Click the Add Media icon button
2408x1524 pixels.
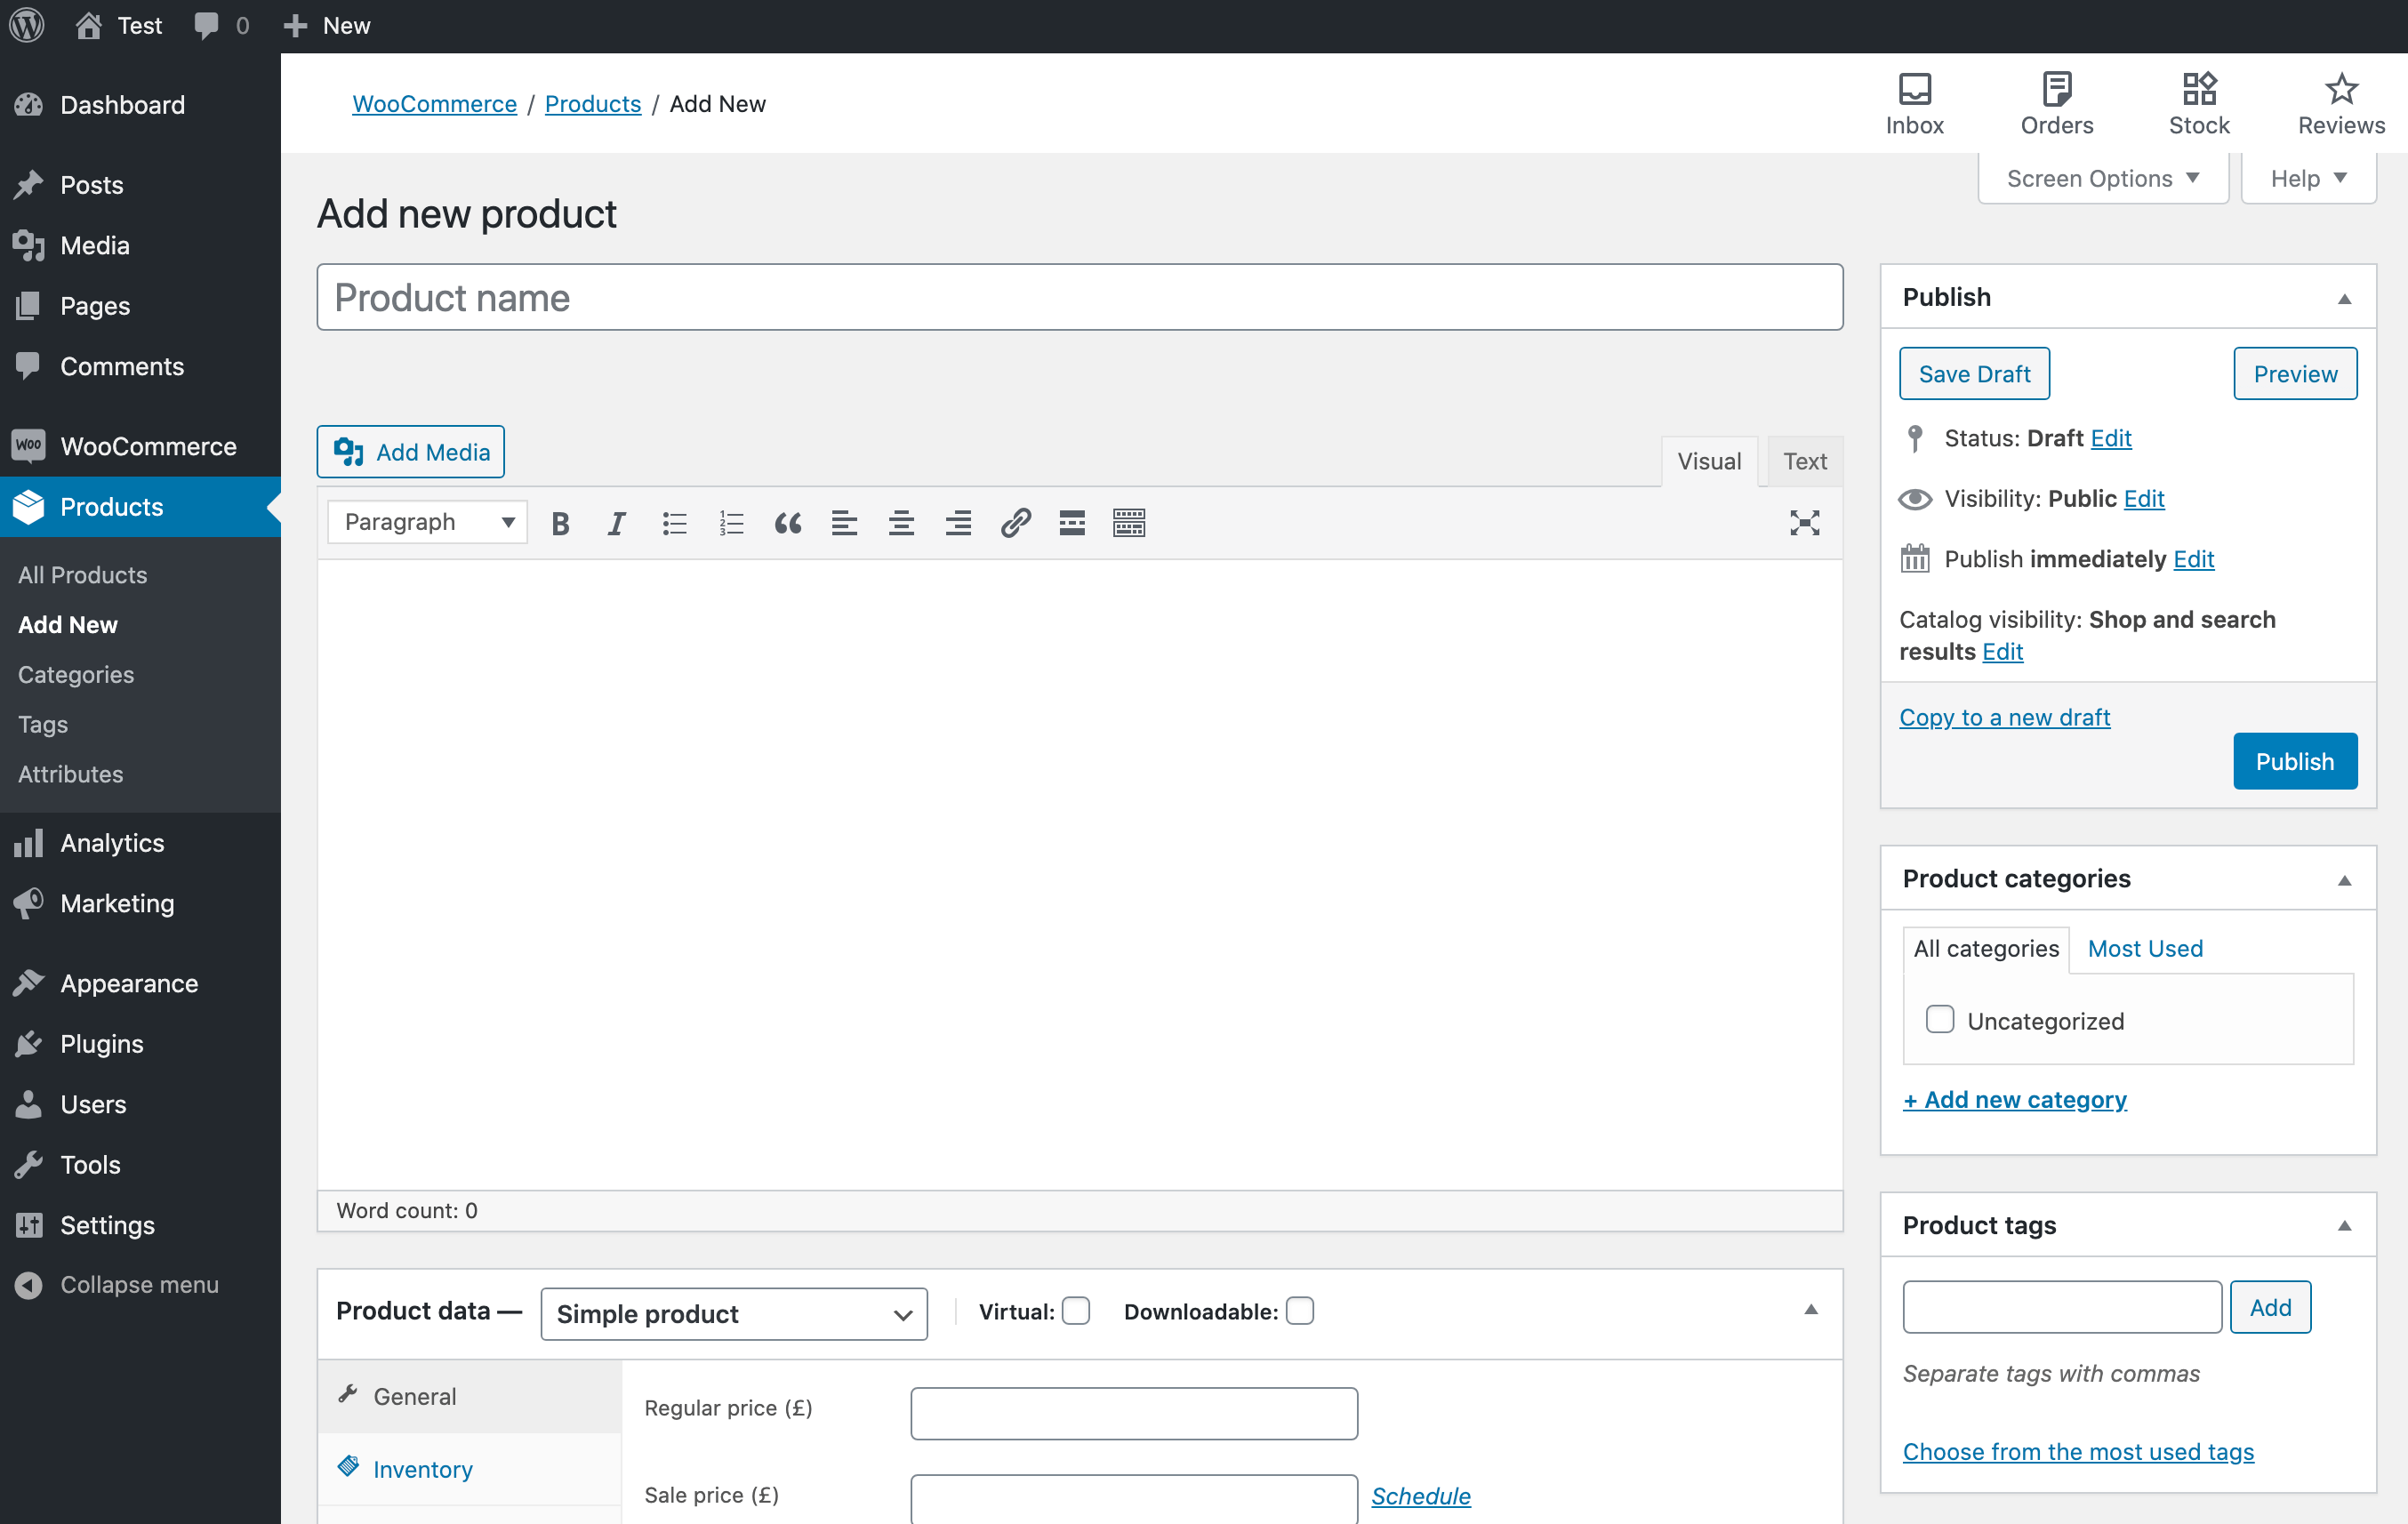351,453
